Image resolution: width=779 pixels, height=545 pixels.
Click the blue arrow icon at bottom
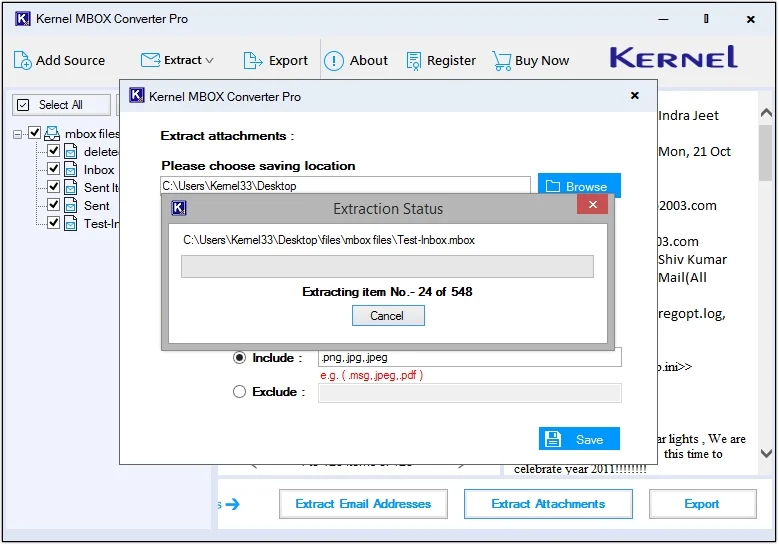233,504
